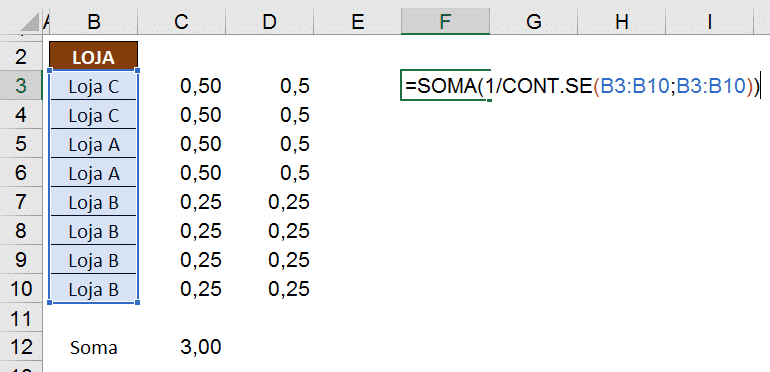Screen dimensions: 770x372
Task: Select row 6 header
Action: (21, 173)
